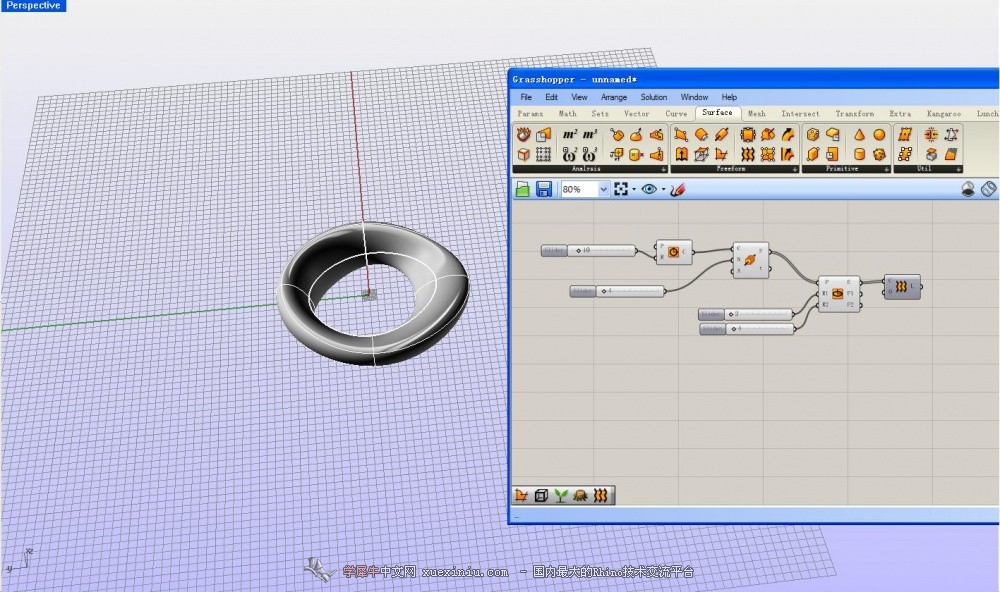Switch to the Transform tab

click(x=855, y=114)
